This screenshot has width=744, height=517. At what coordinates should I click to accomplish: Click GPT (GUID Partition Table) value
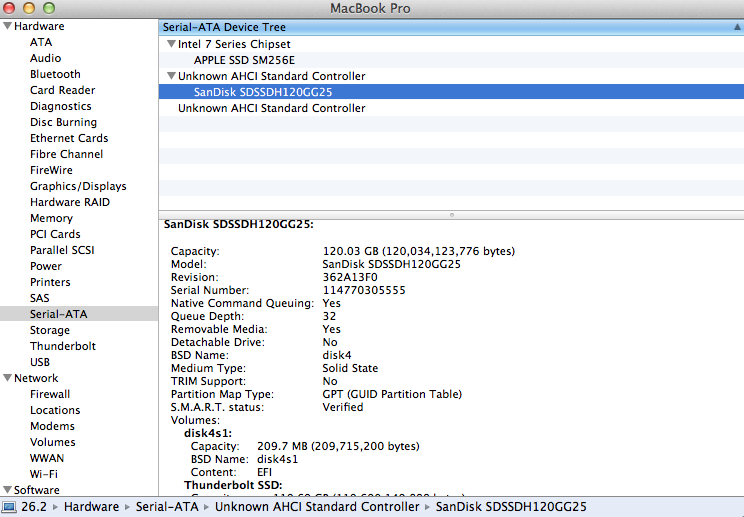392,394
